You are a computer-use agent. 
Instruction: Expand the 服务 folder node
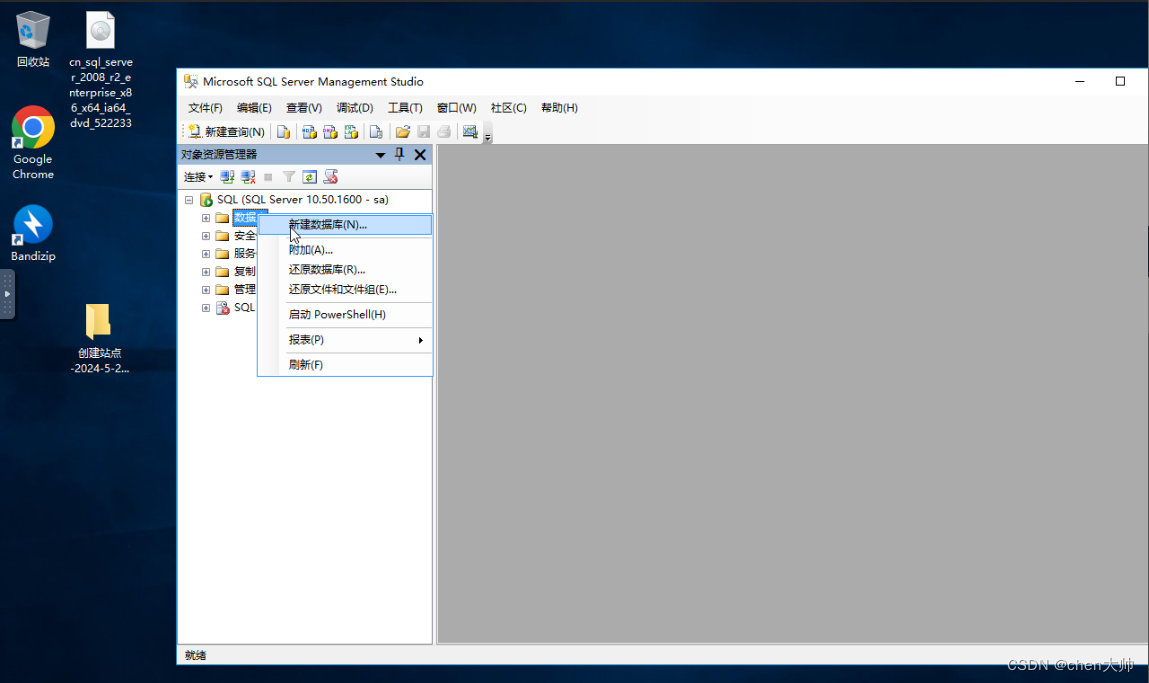[206, 254]
